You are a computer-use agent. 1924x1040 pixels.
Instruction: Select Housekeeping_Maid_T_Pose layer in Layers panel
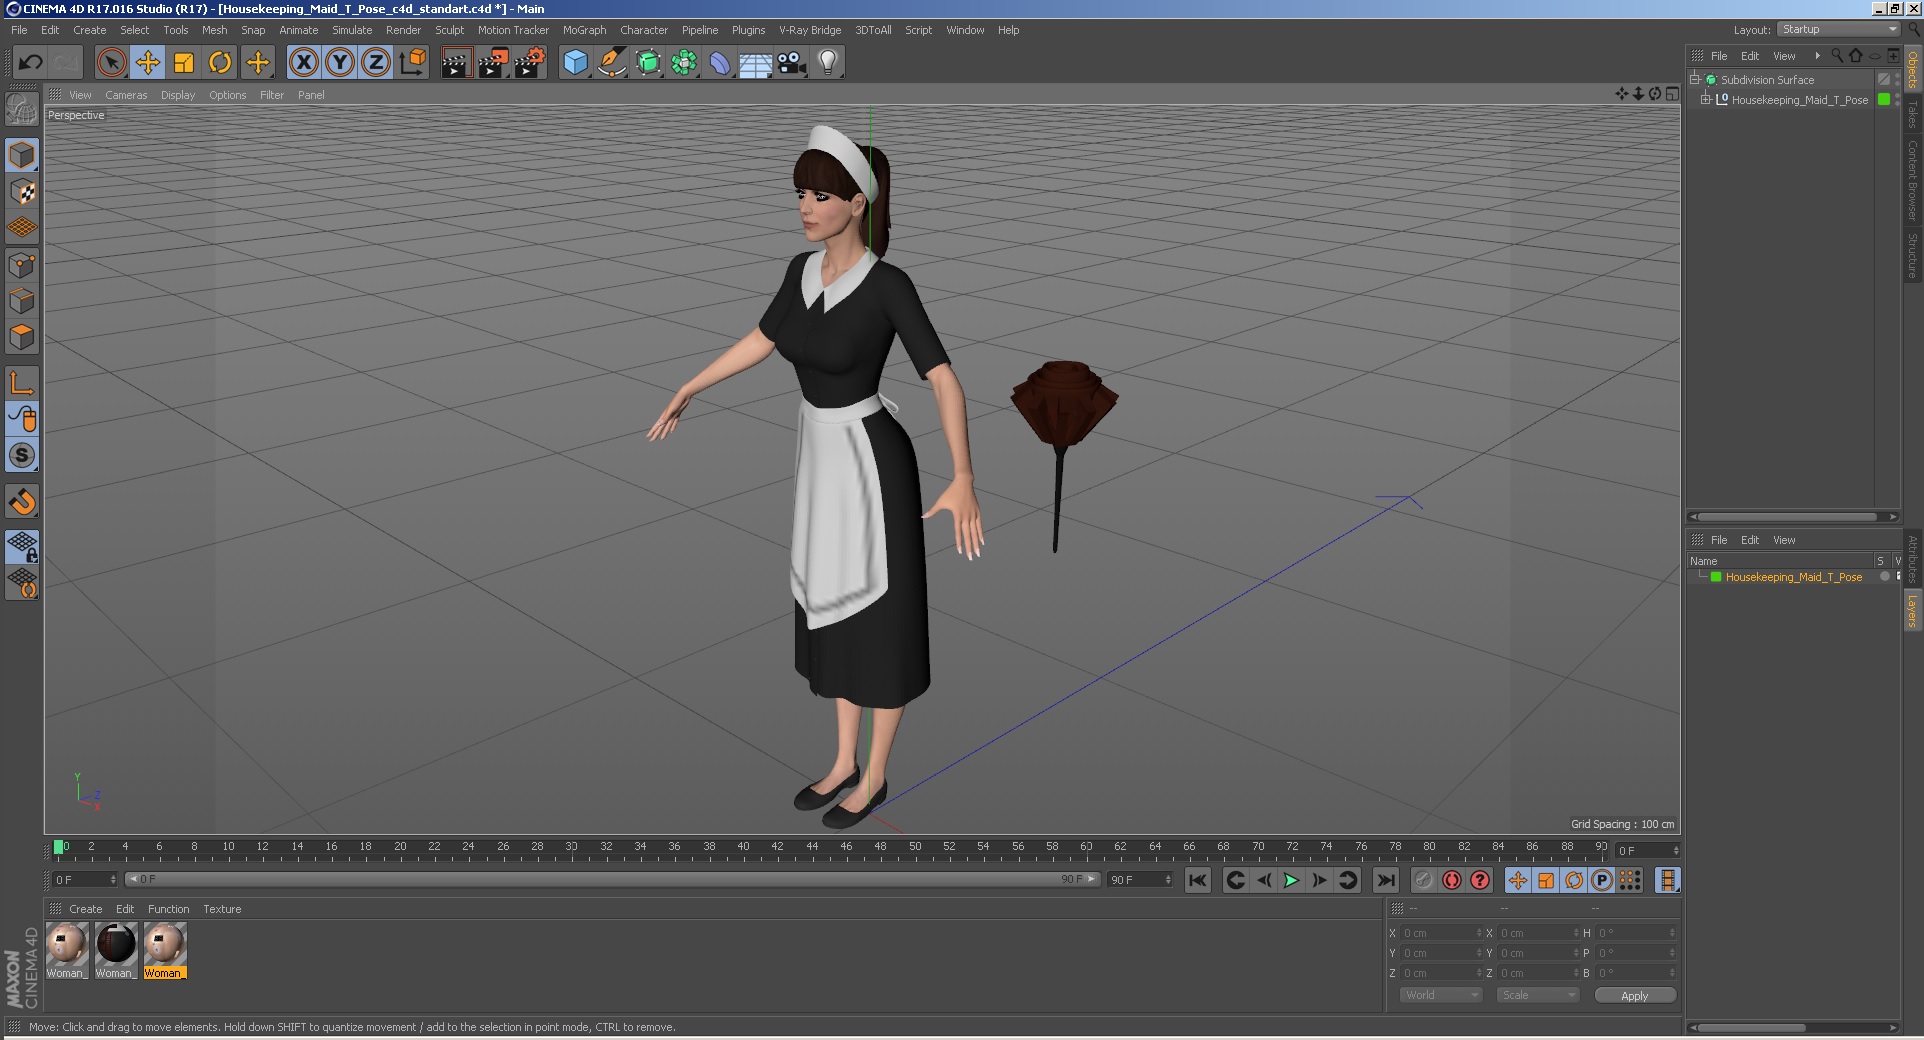click(x=1793, y=577)
